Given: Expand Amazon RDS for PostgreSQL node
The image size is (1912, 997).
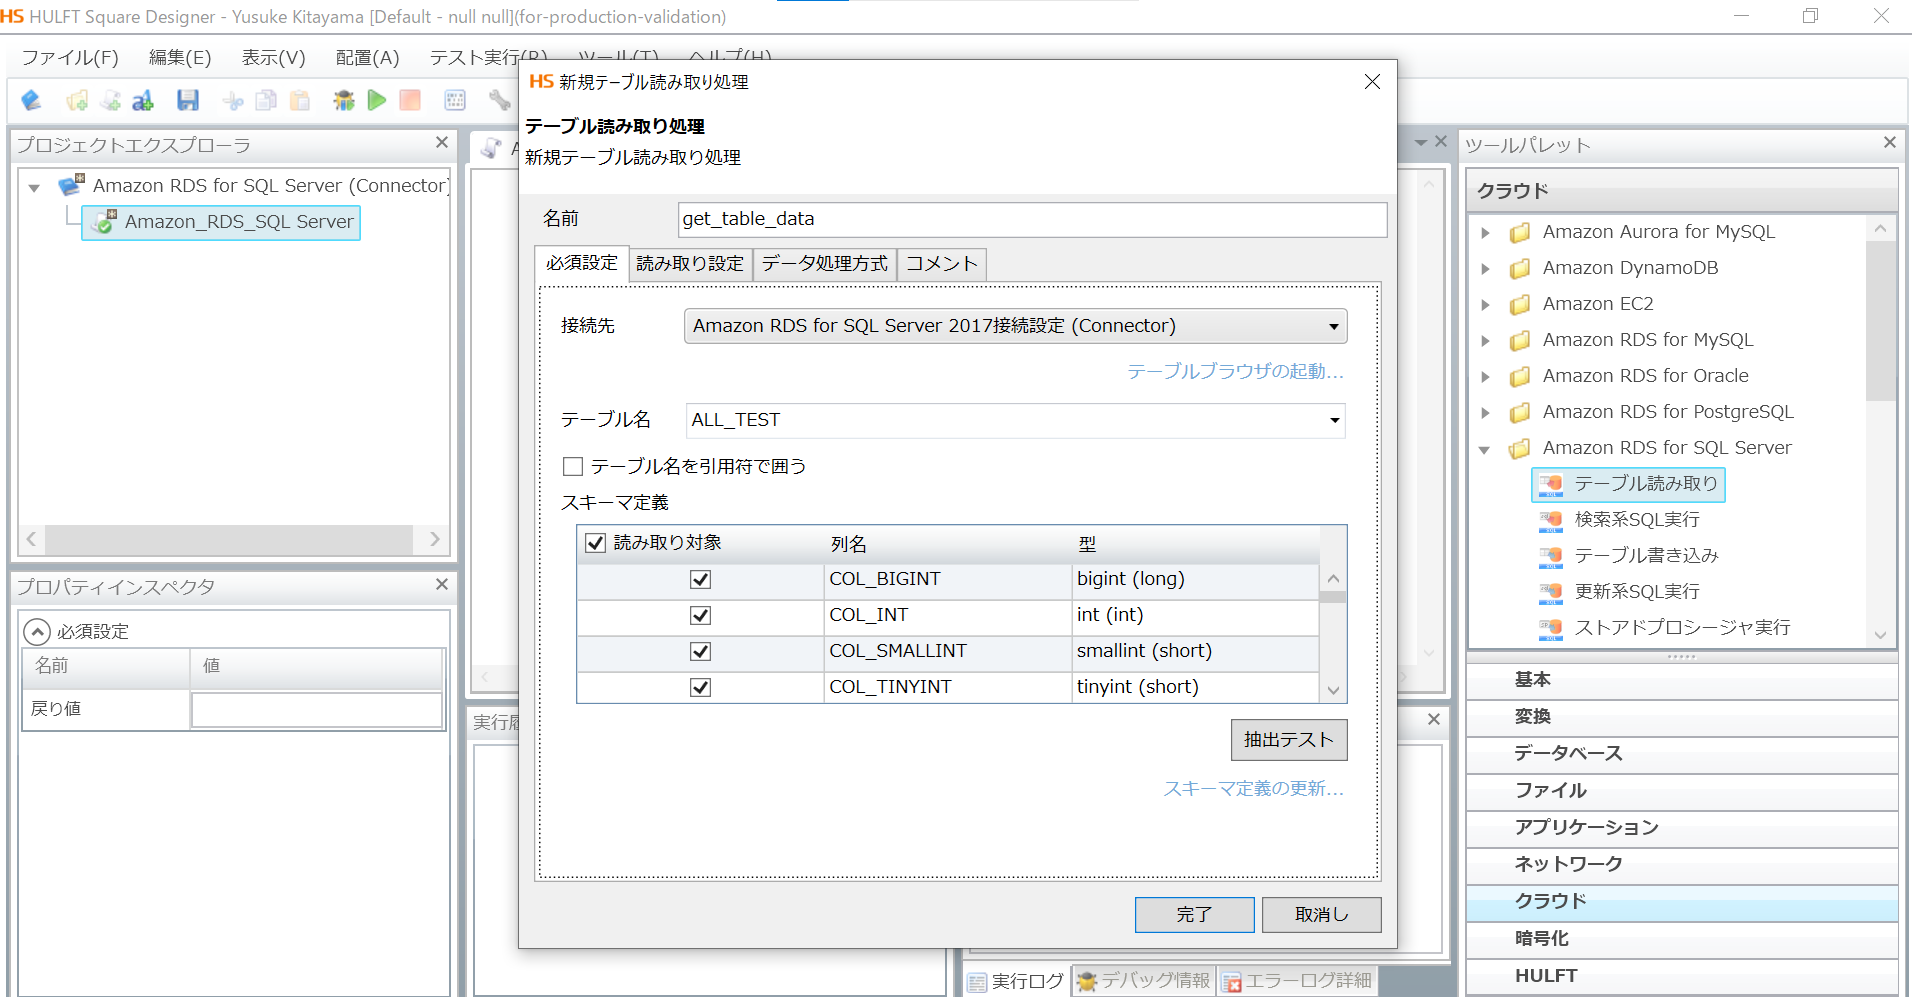Looking at the screenshot, I should click(x=1485, y=413).
